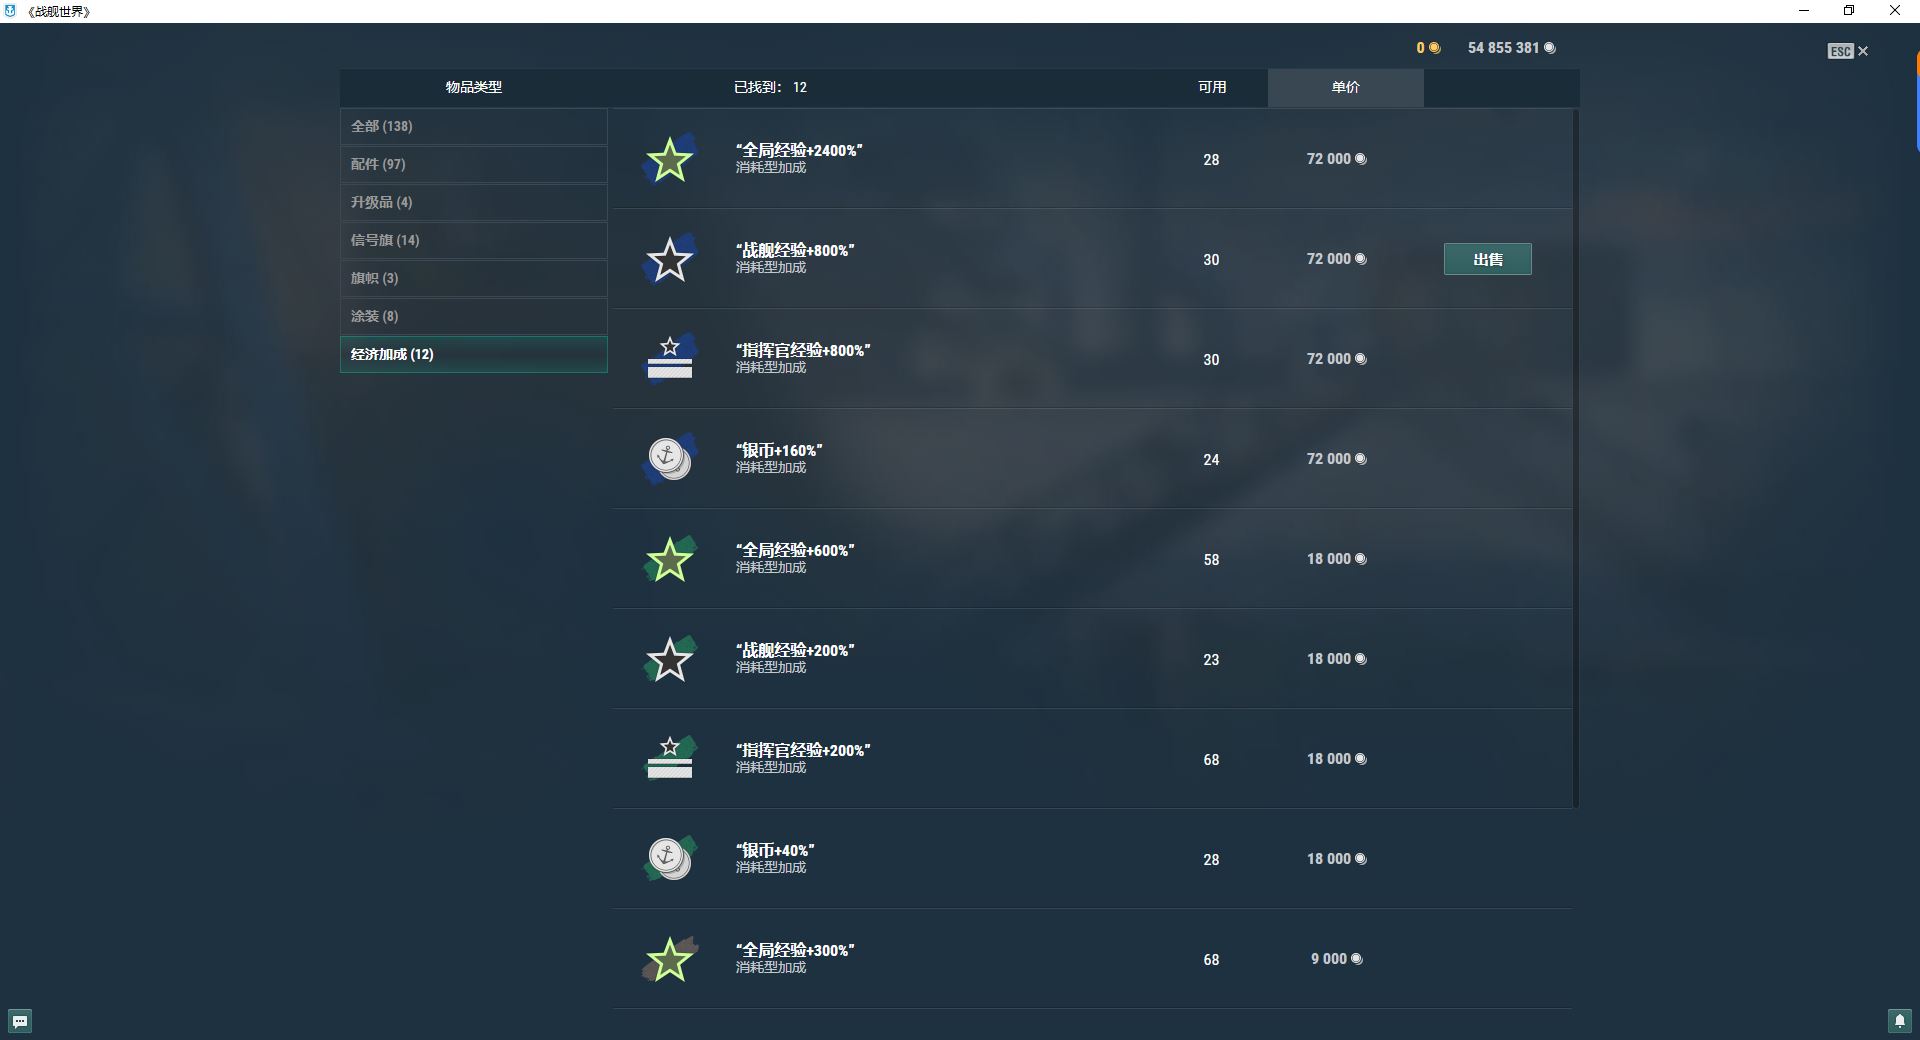Minimize the 战舰世界 window
Image resolution: width=1920 pixels, height=1040 pixels.
pyautogui.click(x=1804, y=11)
